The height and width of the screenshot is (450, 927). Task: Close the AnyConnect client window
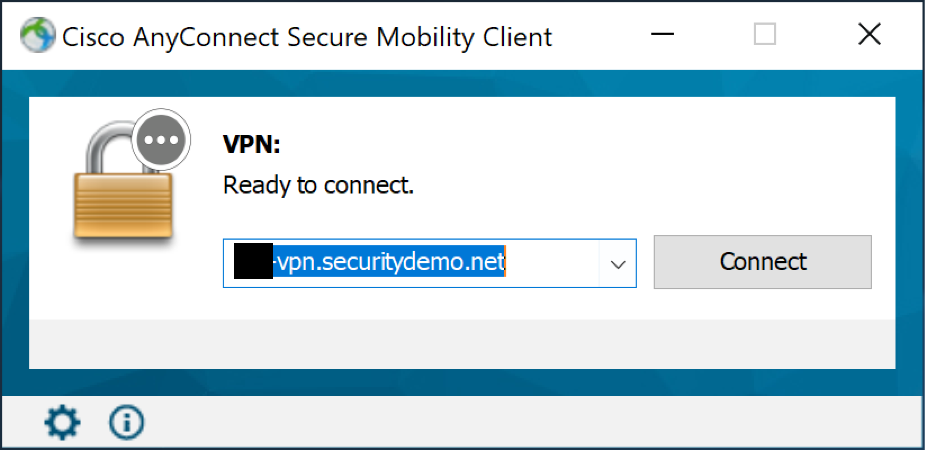coord(869,36)
